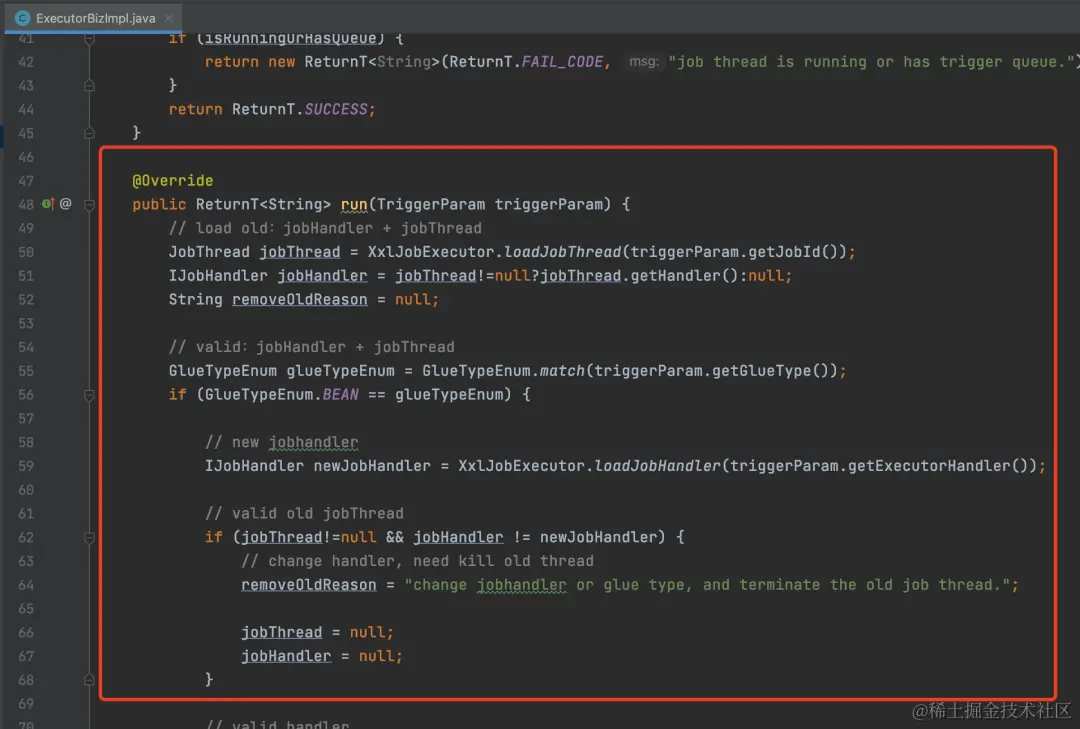The height and width of the screenshot is (729, 1080).
Task: Click newJobHandler in the line 62 condition
Action: coord(599,537)
